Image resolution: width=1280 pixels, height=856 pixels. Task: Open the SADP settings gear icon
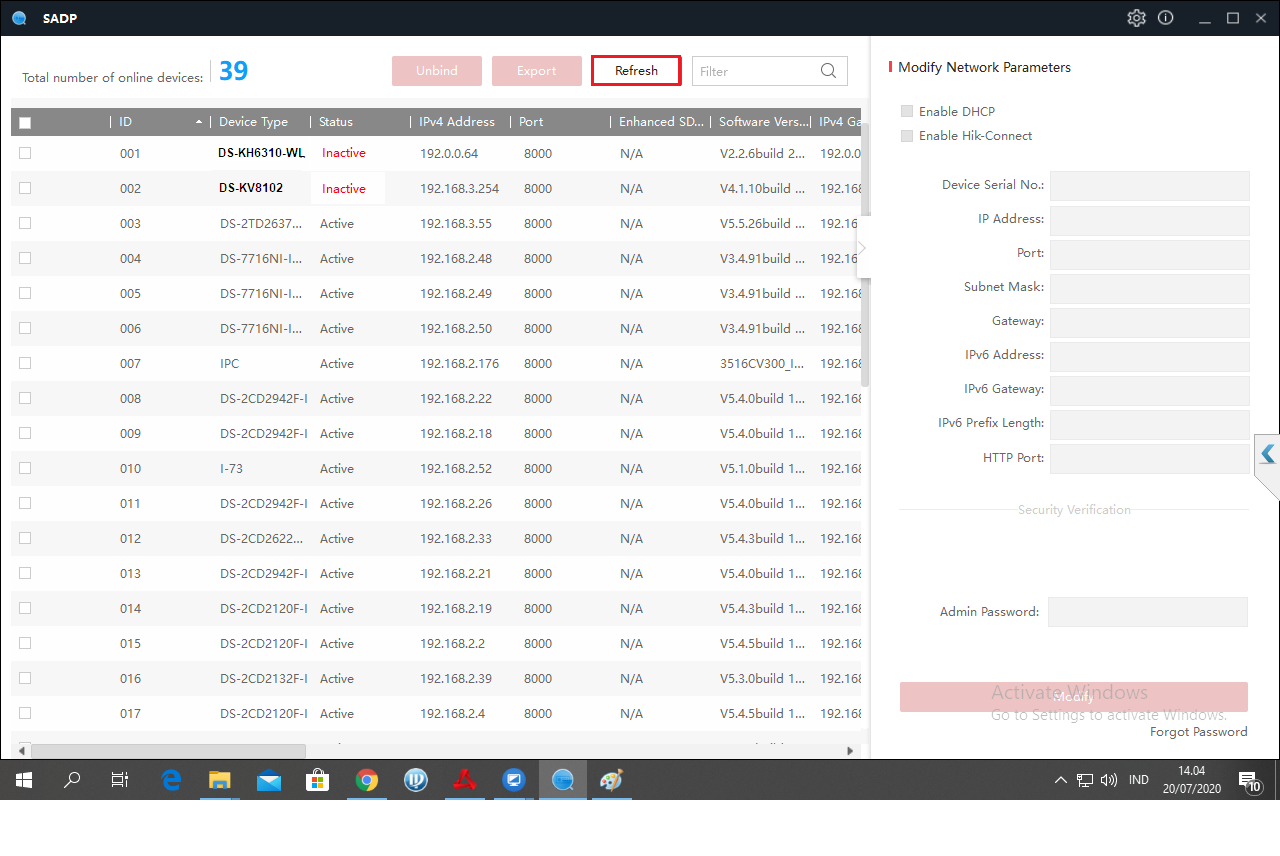click(1136, 18)
